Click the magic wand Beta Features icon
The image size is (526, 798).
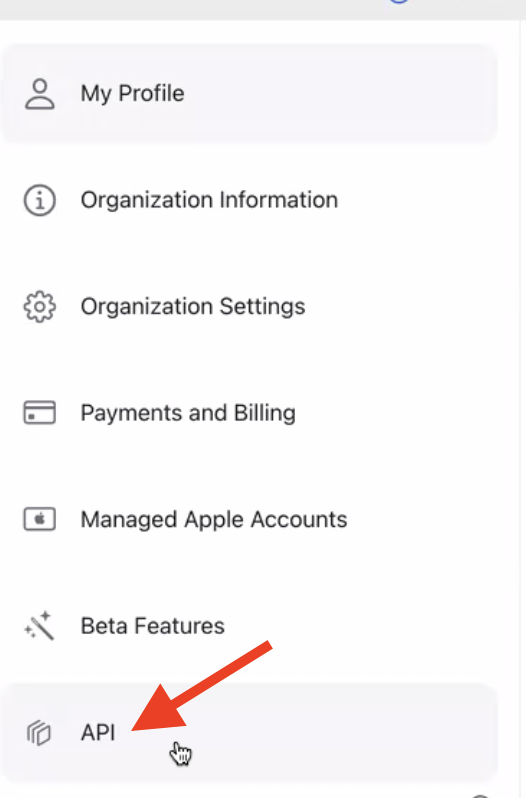[x=39, y=625]
